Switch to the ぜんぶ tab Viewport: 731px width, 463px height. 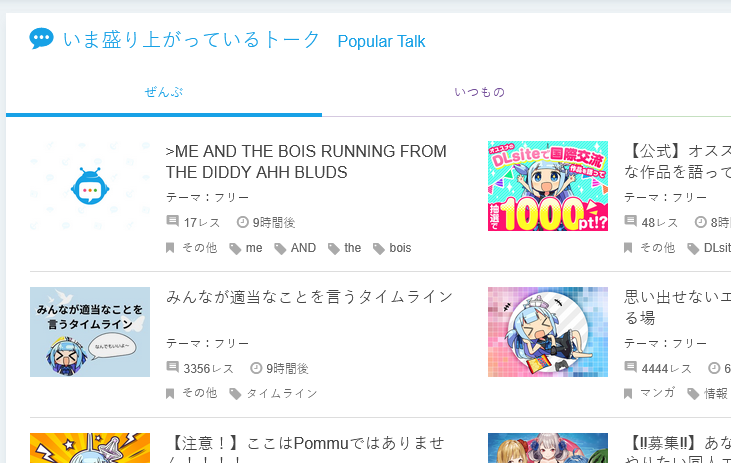163,93
